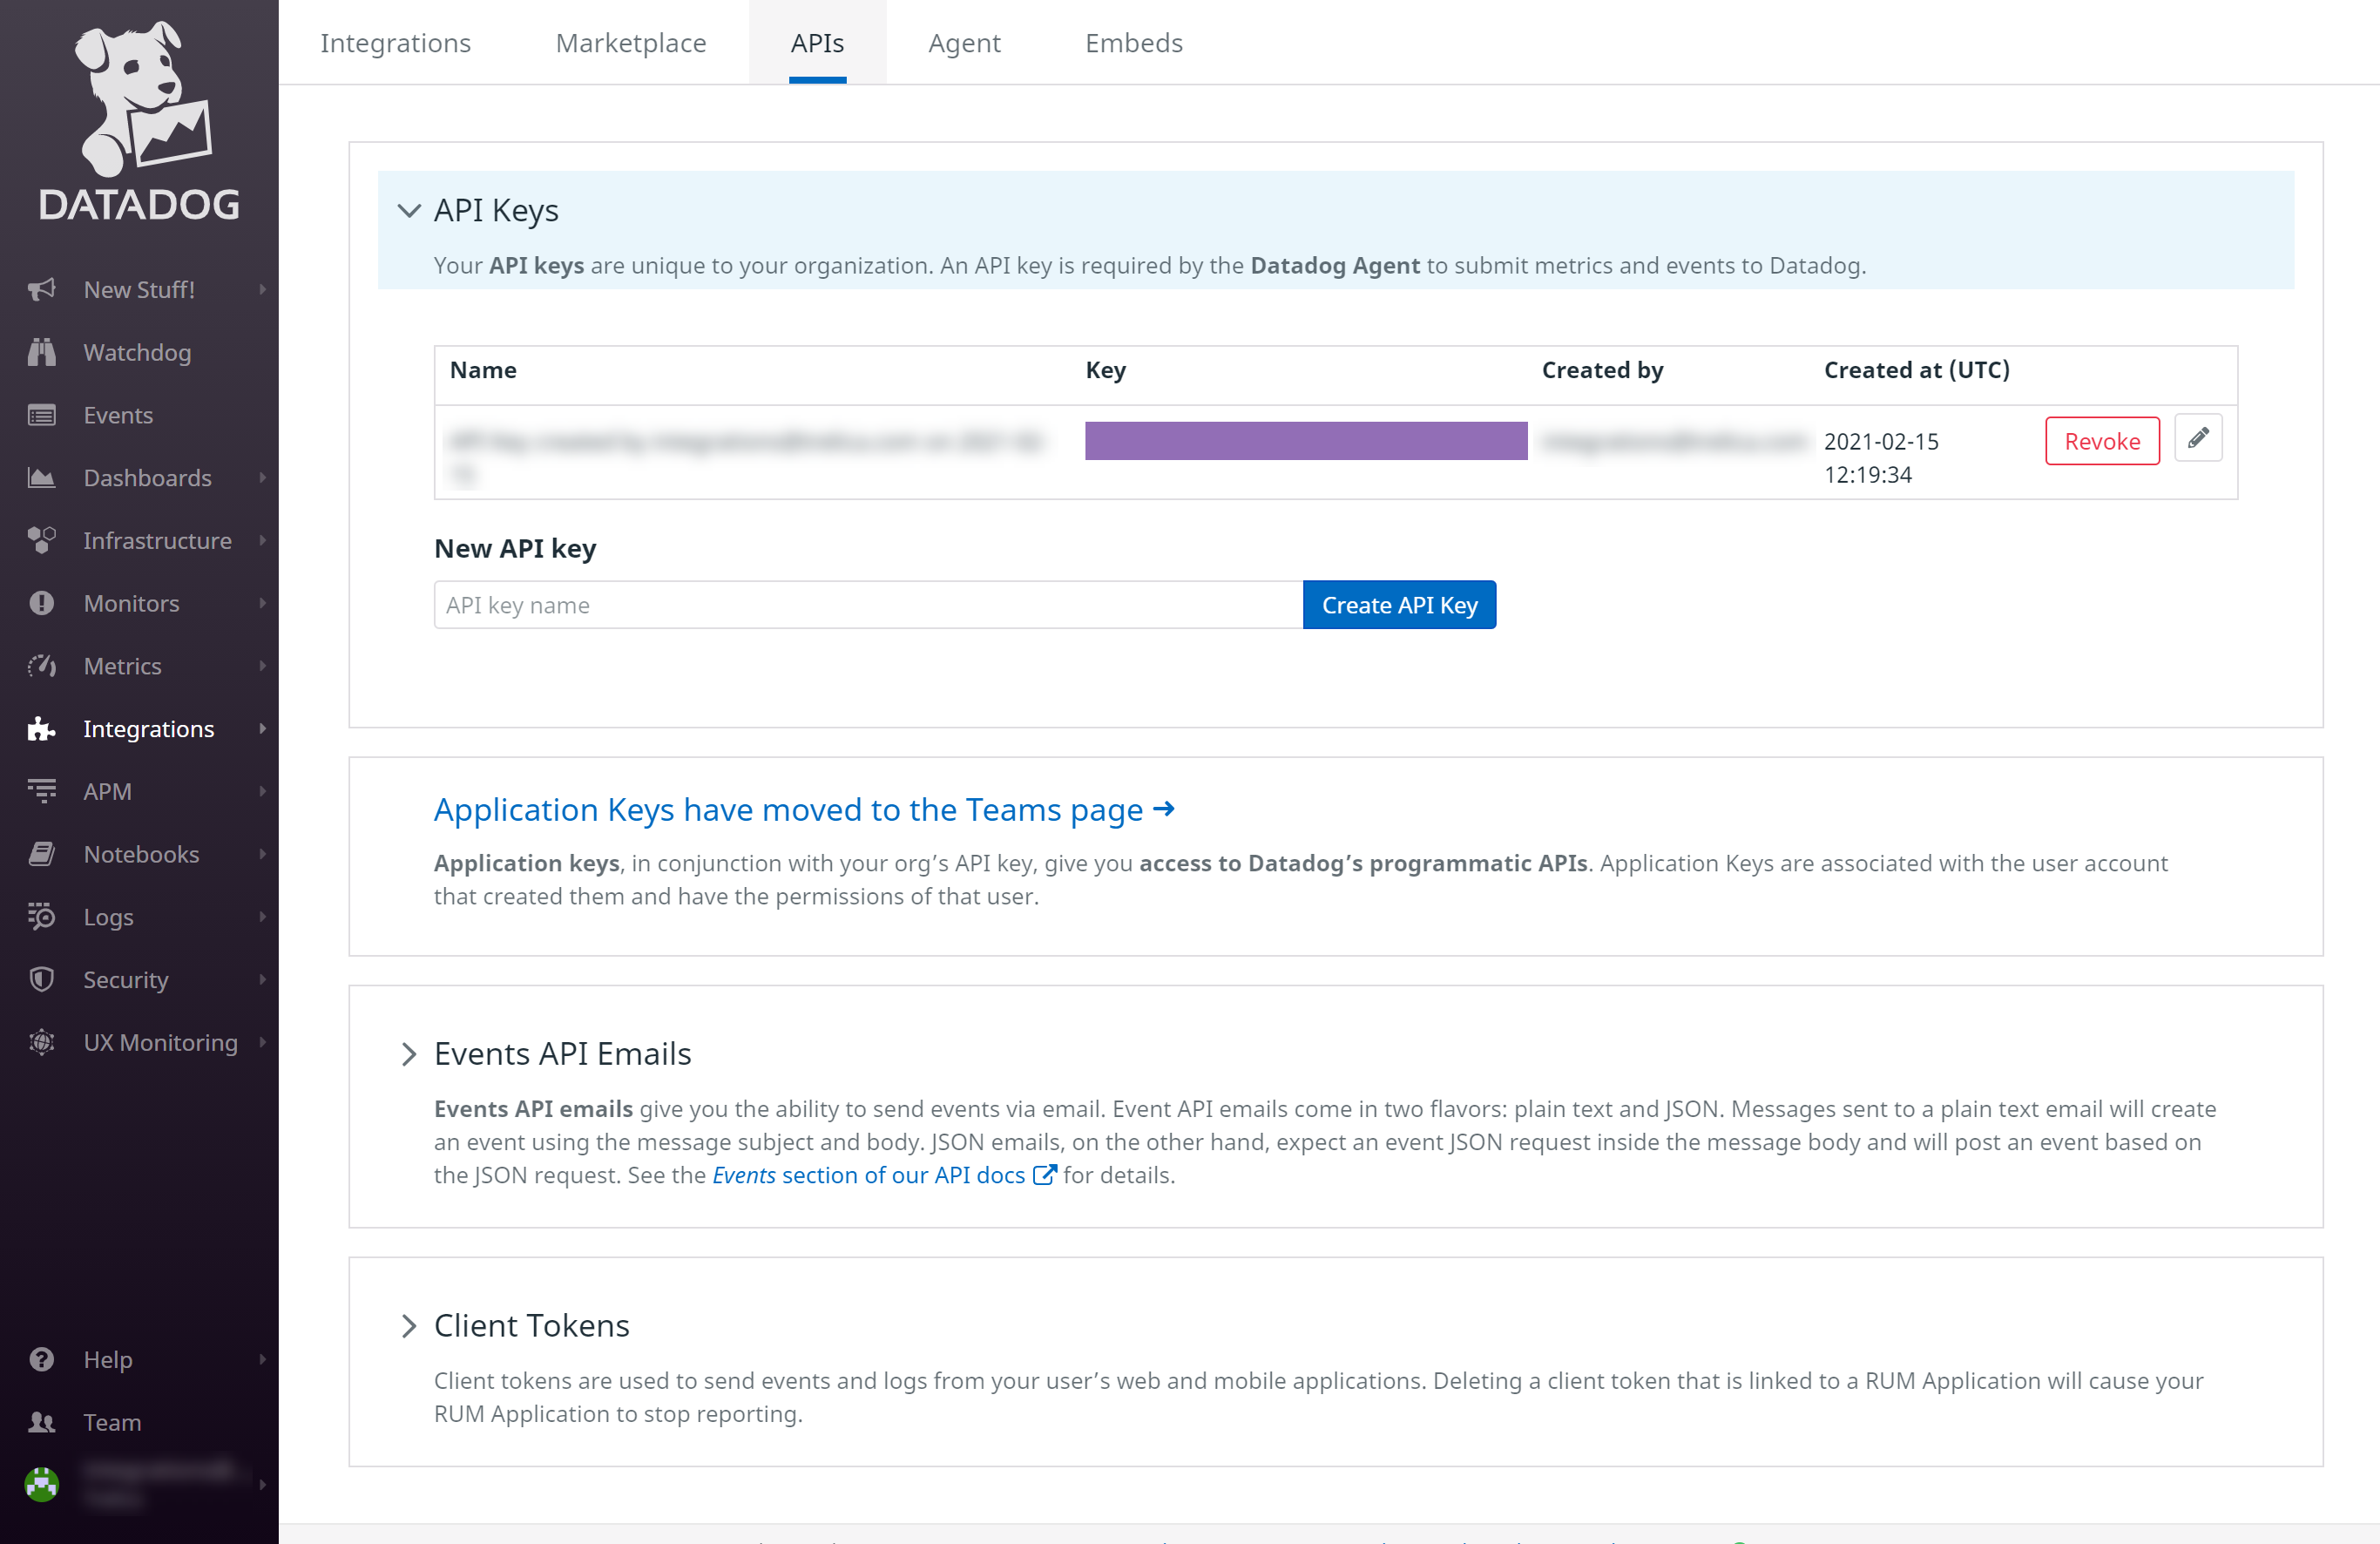Viewport: 2380px width, 1544px height.
Task: Click the Events list icon
Action: [41, 415]
